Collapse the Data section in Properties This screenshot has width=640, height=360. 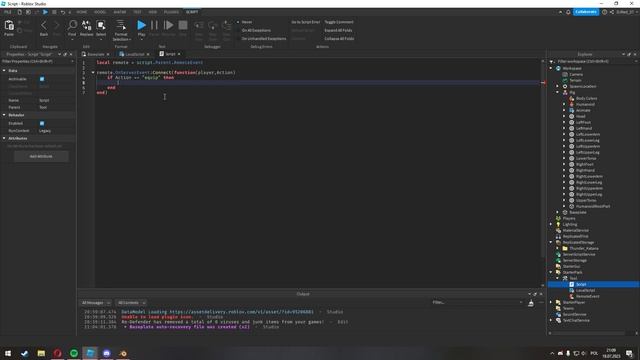[4, 71]
